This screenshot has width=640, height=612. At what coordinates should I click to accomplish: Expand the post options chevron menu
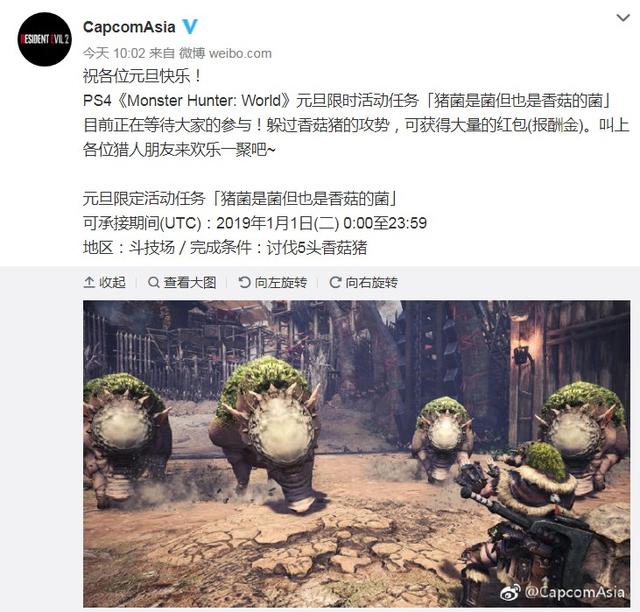[x=623, y=18]
